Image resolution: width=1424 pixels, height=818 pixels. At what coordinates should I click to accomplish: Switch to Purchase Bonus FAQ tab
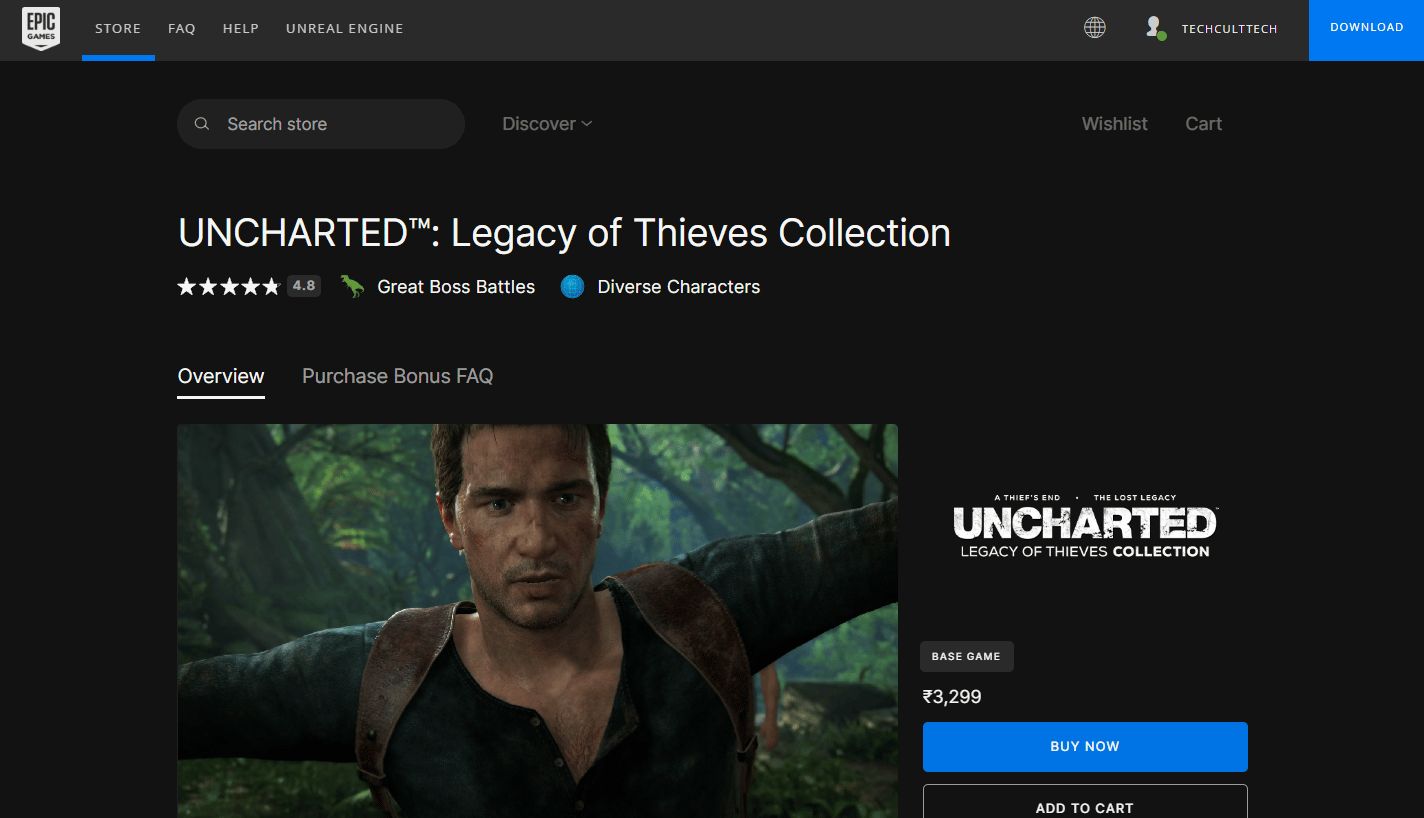point(397,376)
